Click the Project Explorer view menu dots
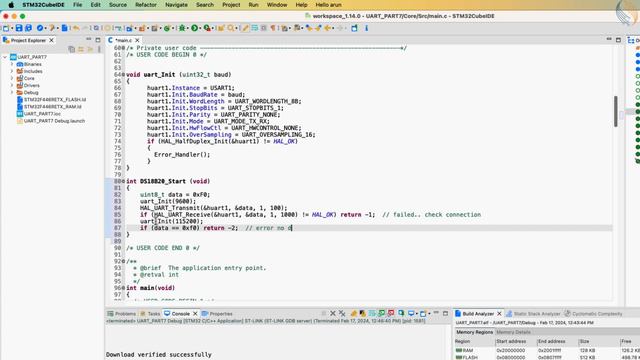The height and width of the screenshot is (360, 640). (x=99, y=49)
